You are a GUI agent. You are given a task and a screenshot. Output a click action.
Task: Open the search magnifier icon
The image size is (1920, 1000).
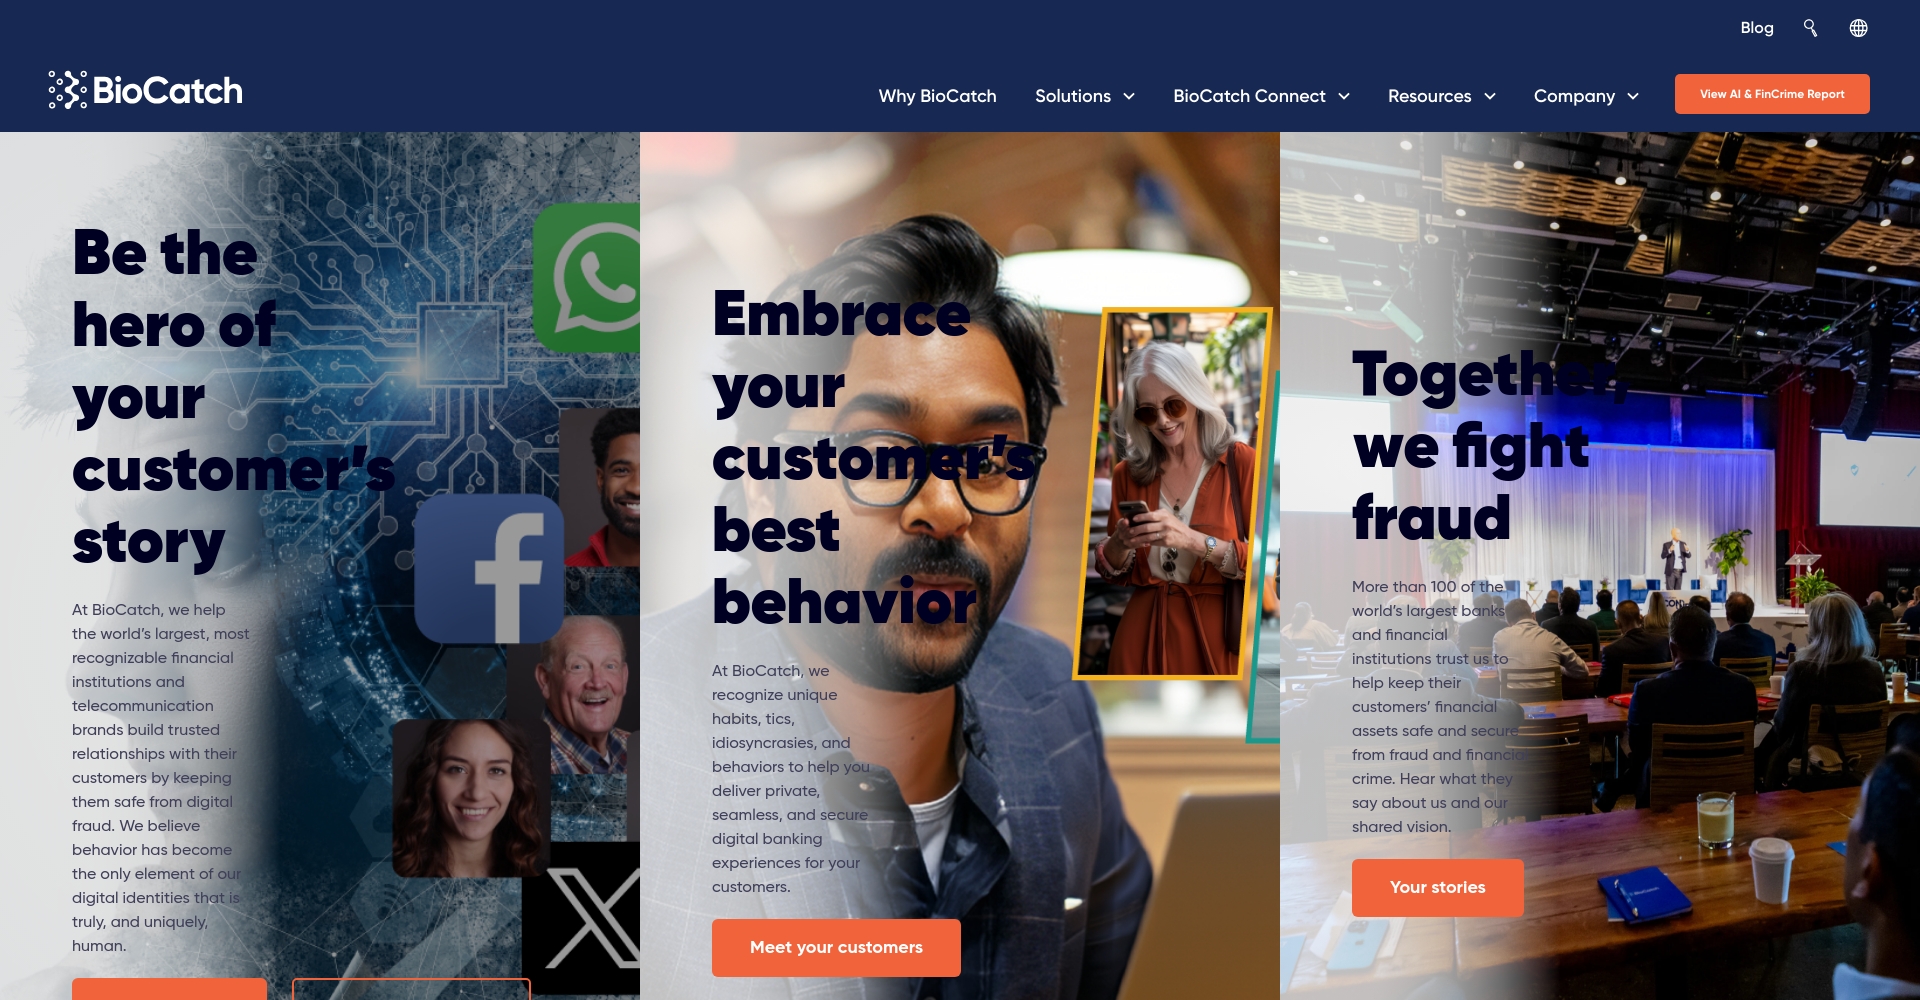[x=1810, y=28]
